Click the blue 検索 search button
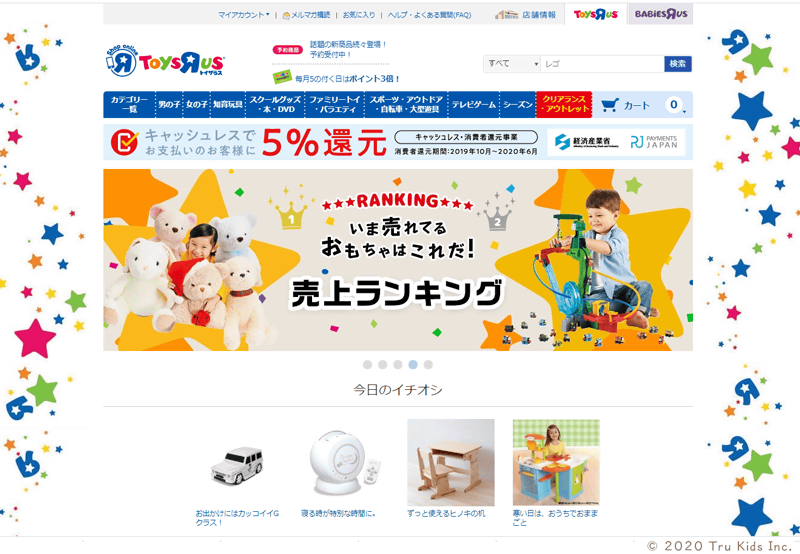The height and width of the screenshot is (554, 800). [x=678, y=64]
